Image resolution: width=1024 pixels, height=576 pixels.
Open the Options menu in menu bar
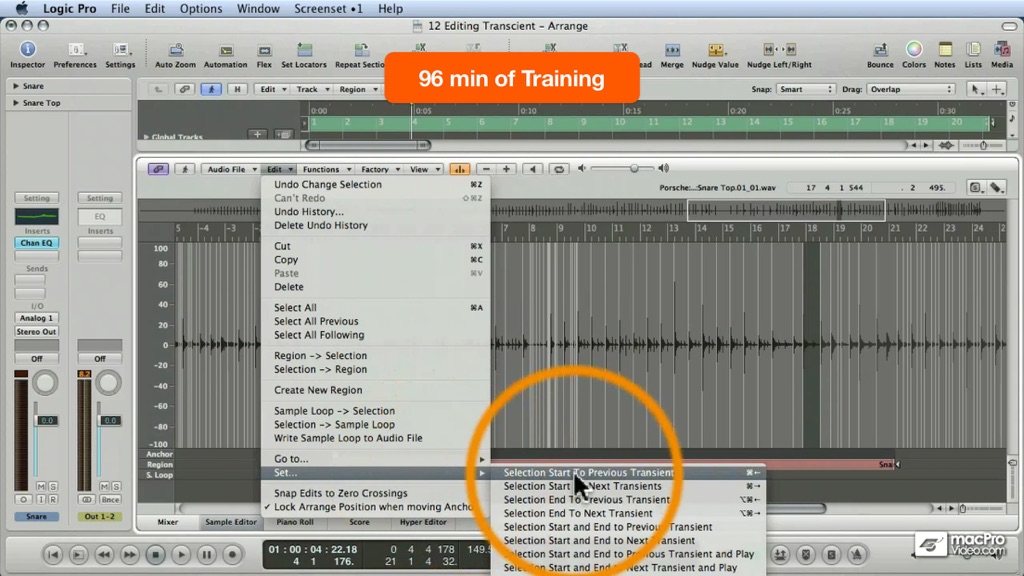pos(200,8)
